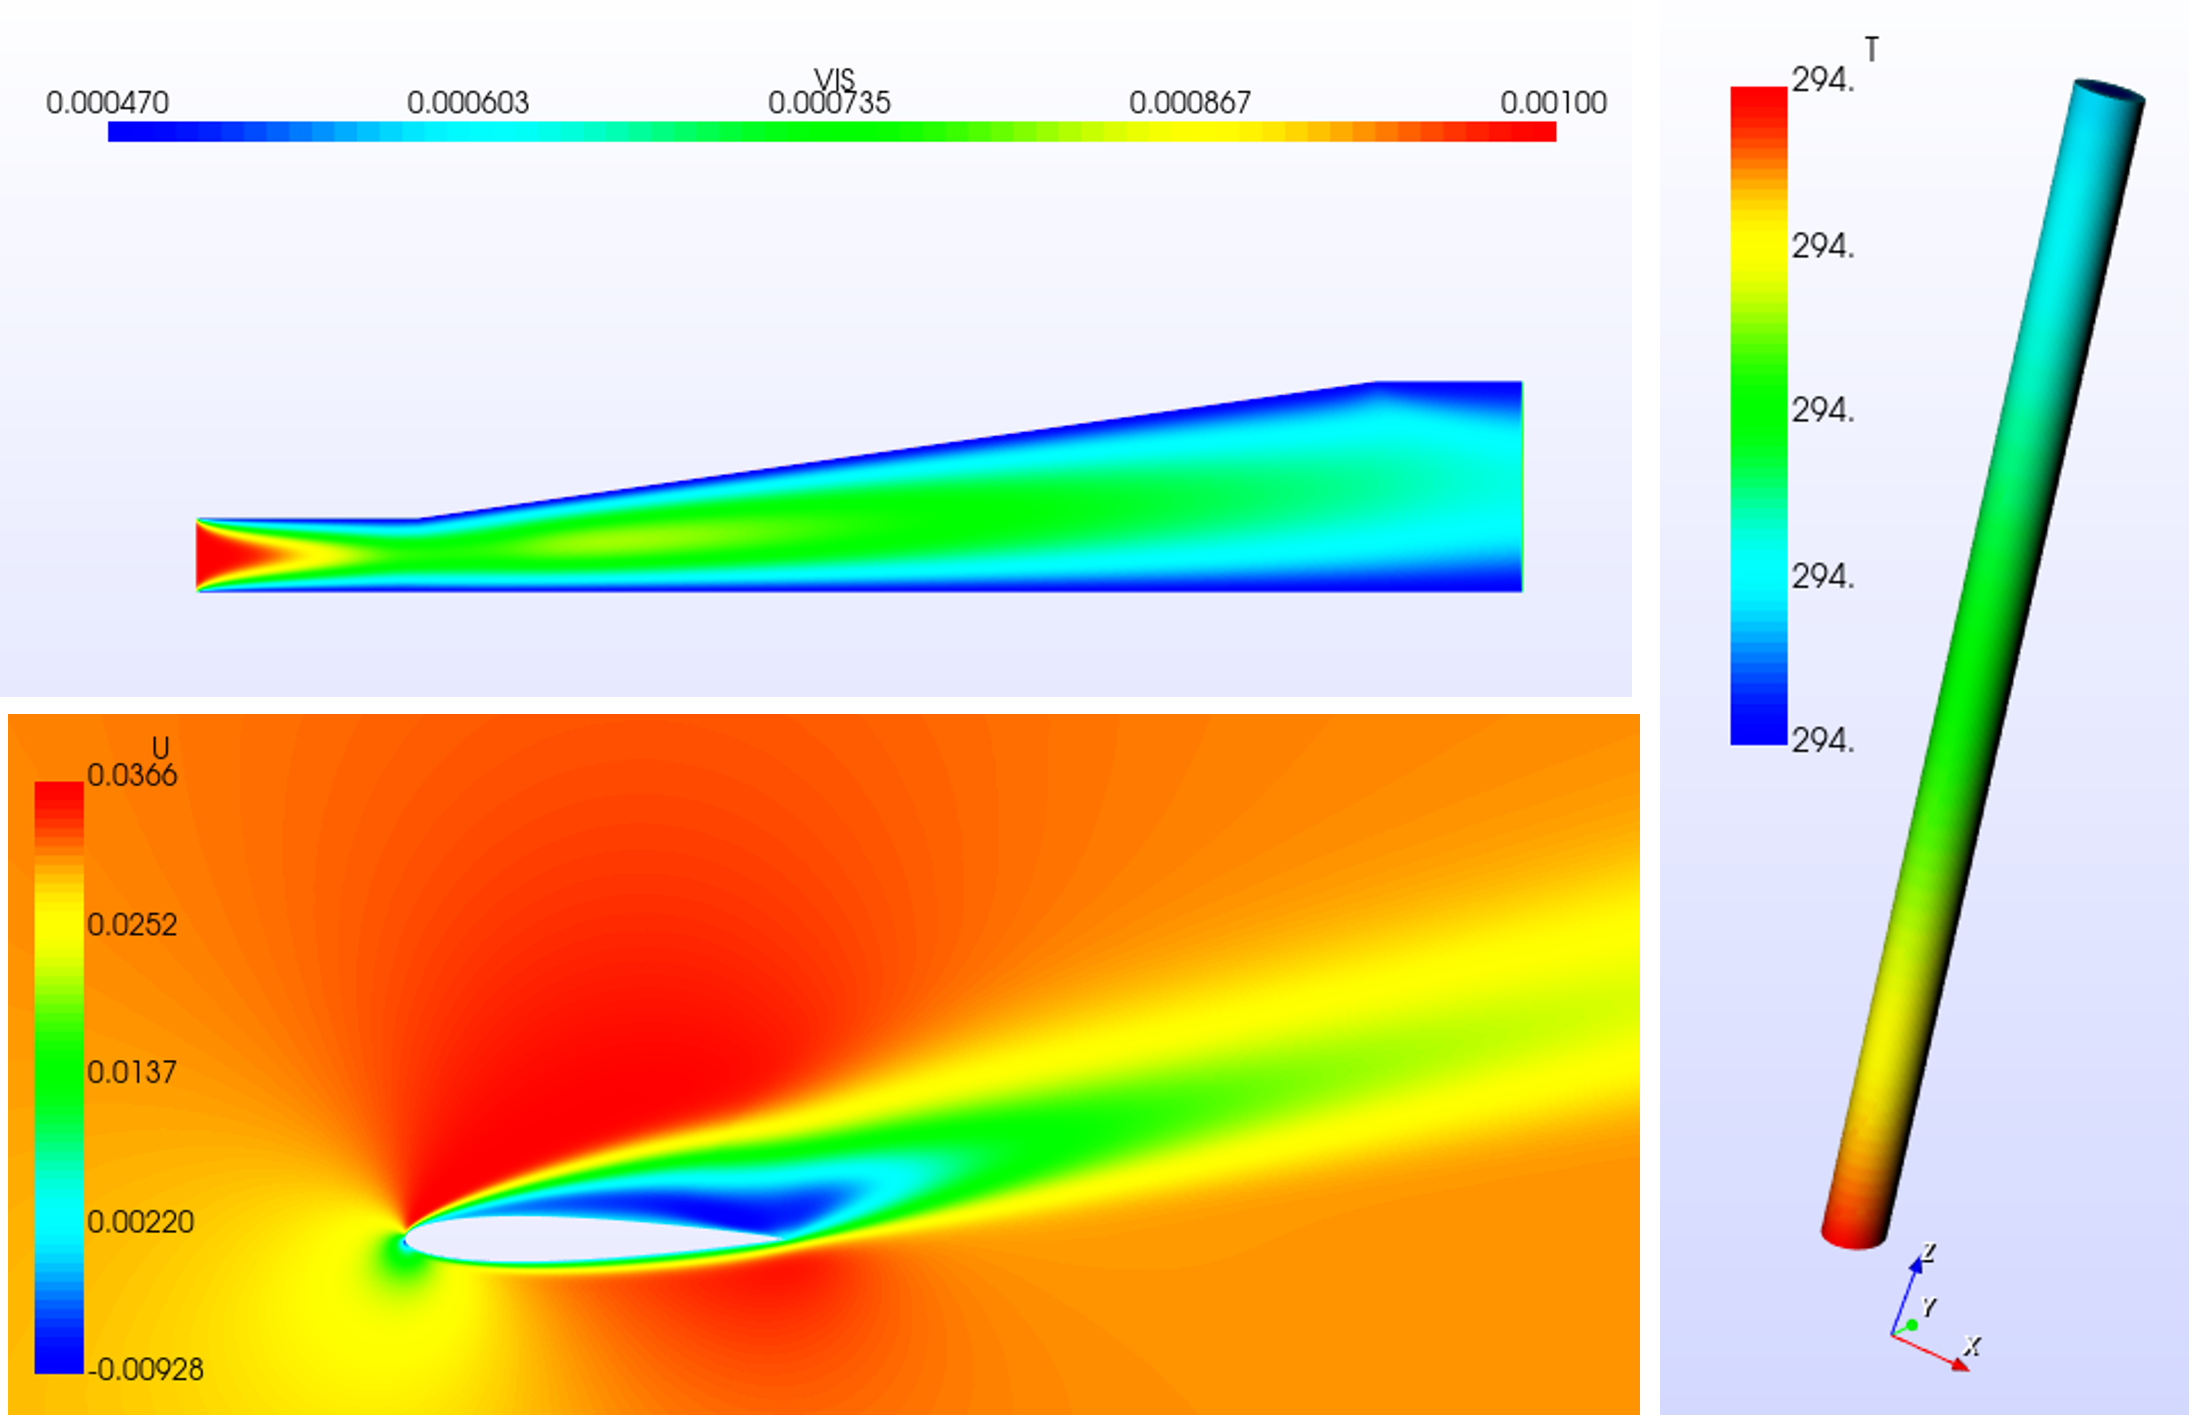Viewport: 2200px width, 1418px height.
Task: Click the Z axis arrow of orientation triad
Action: pos(1916,1267)
